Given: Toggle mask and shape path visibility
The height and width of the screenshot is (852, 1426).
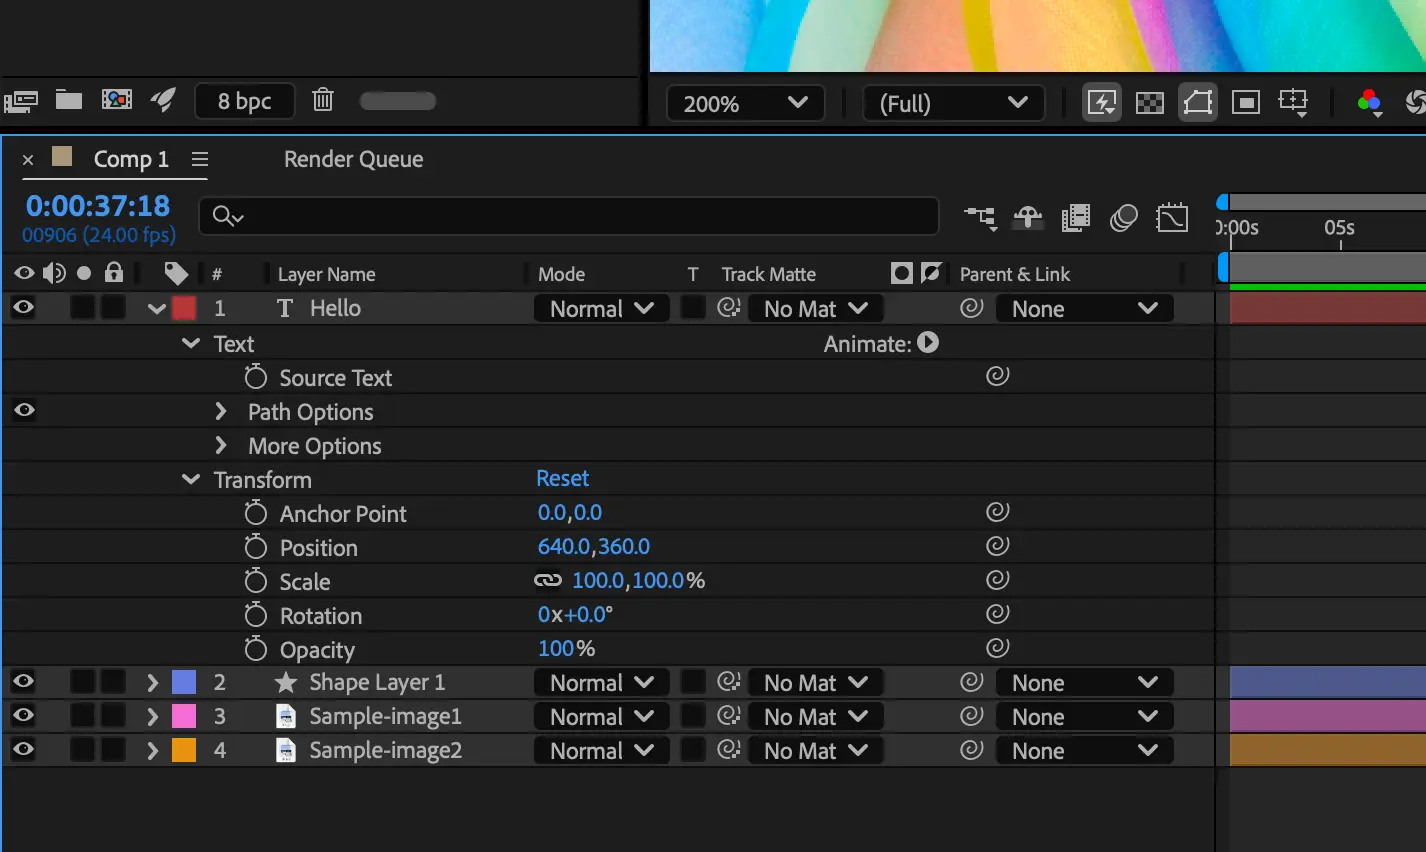Looking at the screenshot, I should [1197, 103].
